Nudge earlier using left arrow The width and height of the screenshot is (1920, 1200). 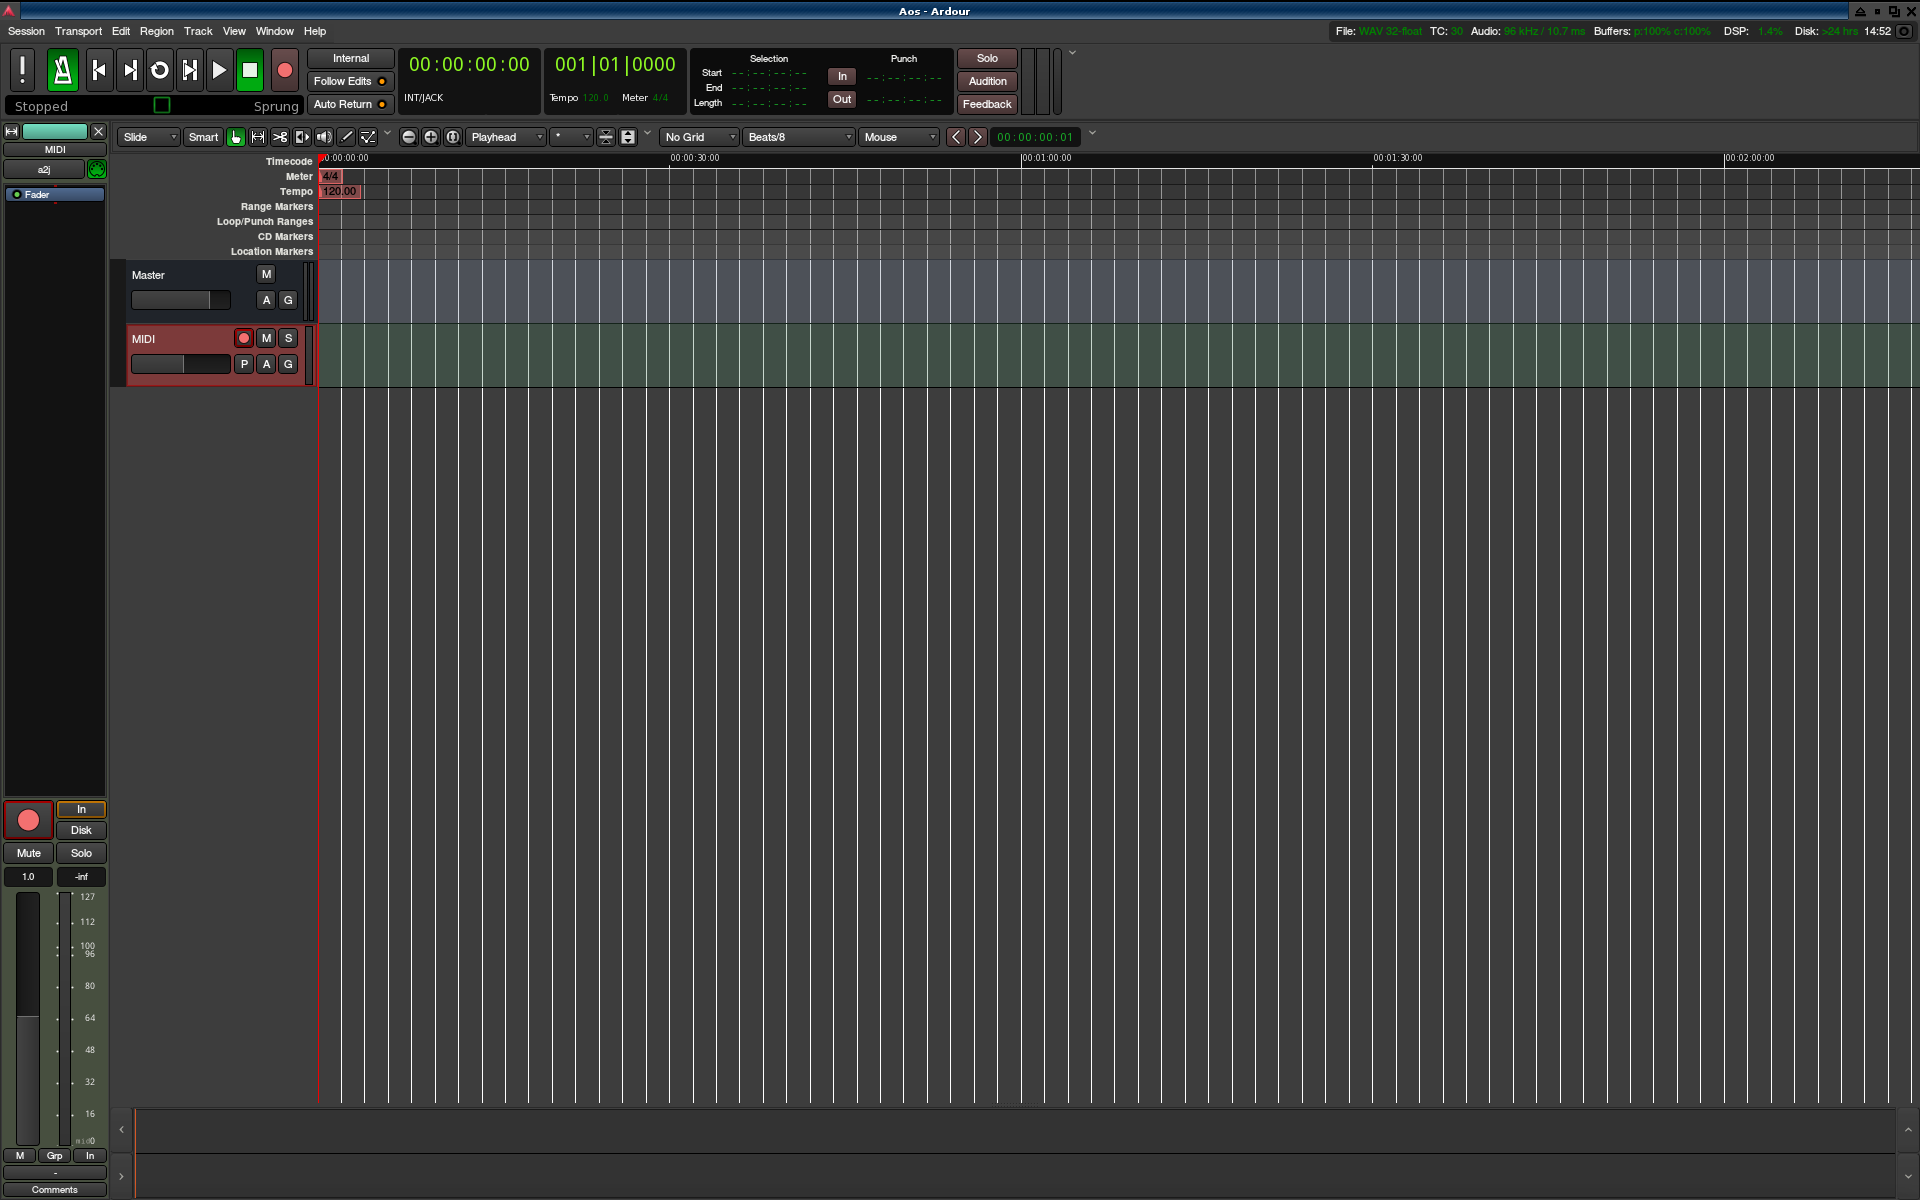coord(956,137)
